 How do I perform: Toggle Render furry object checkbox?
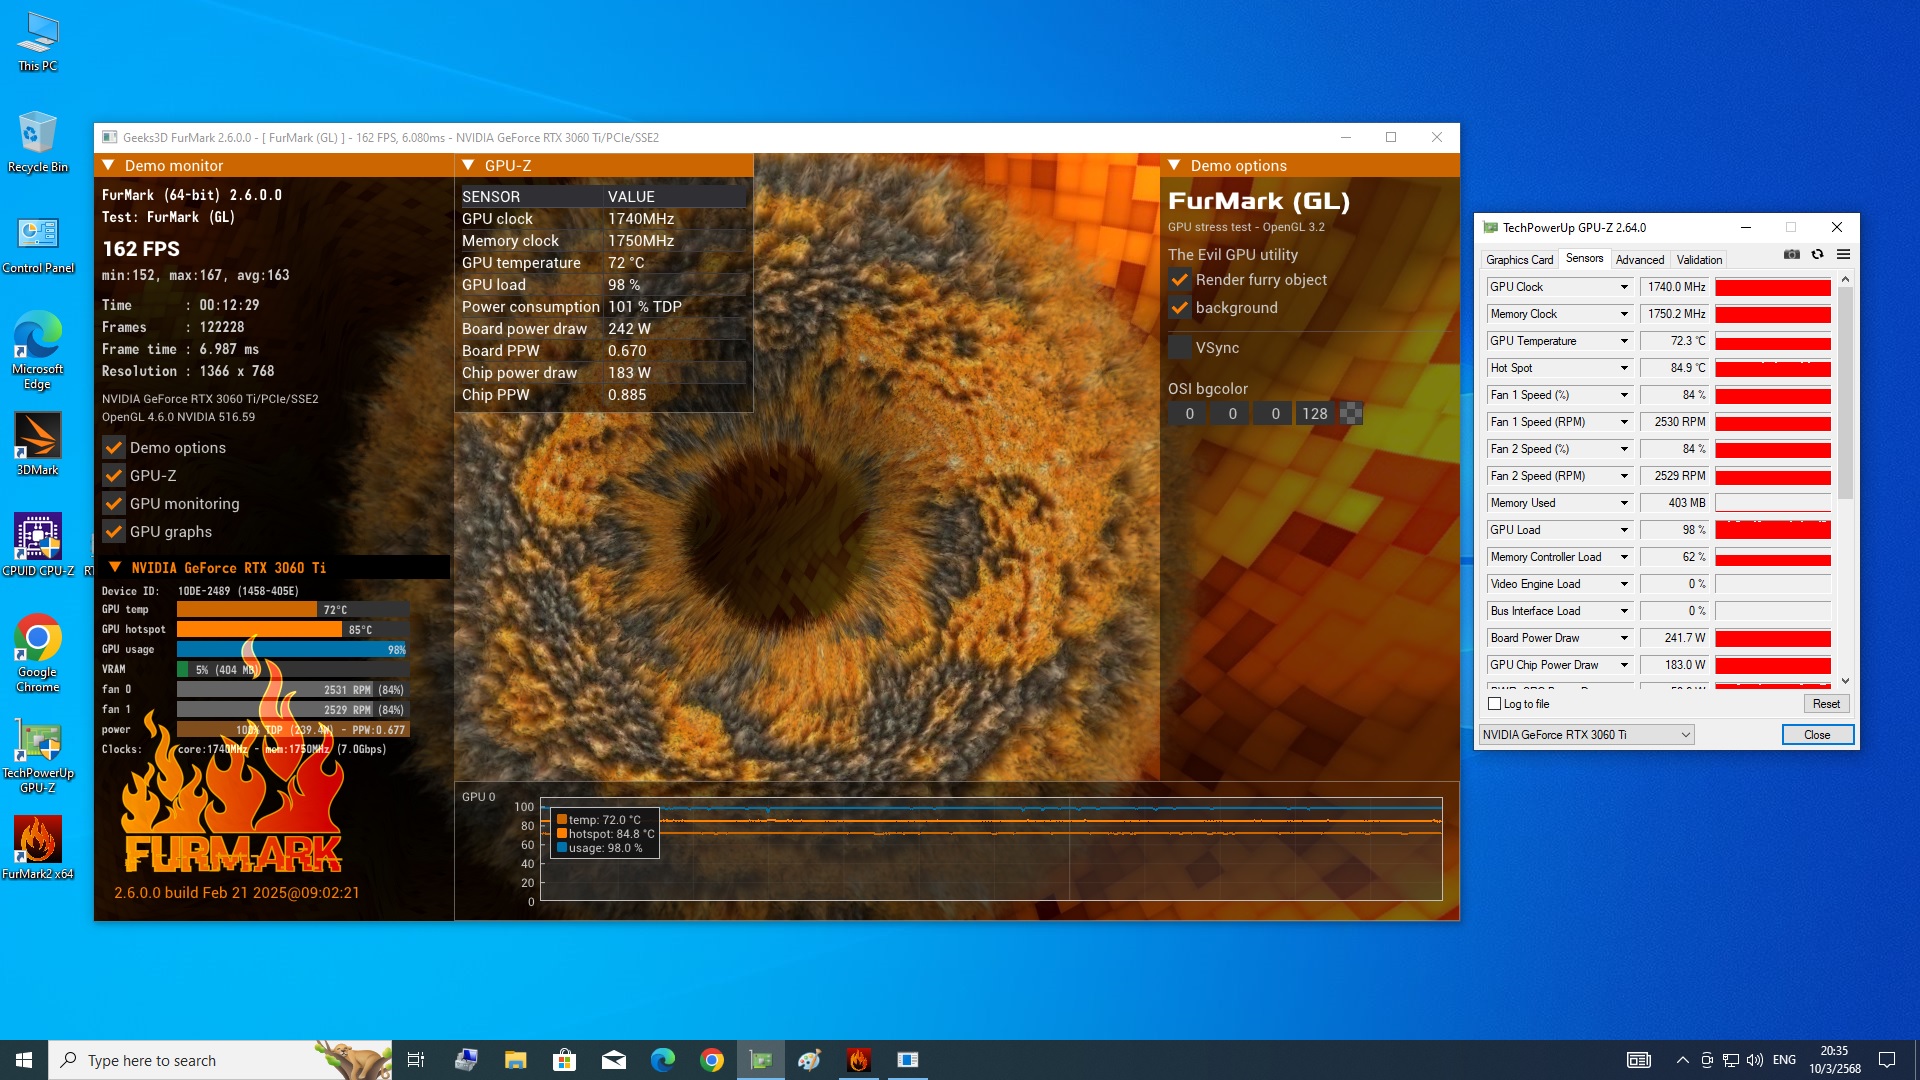(x=1180, y=280)
